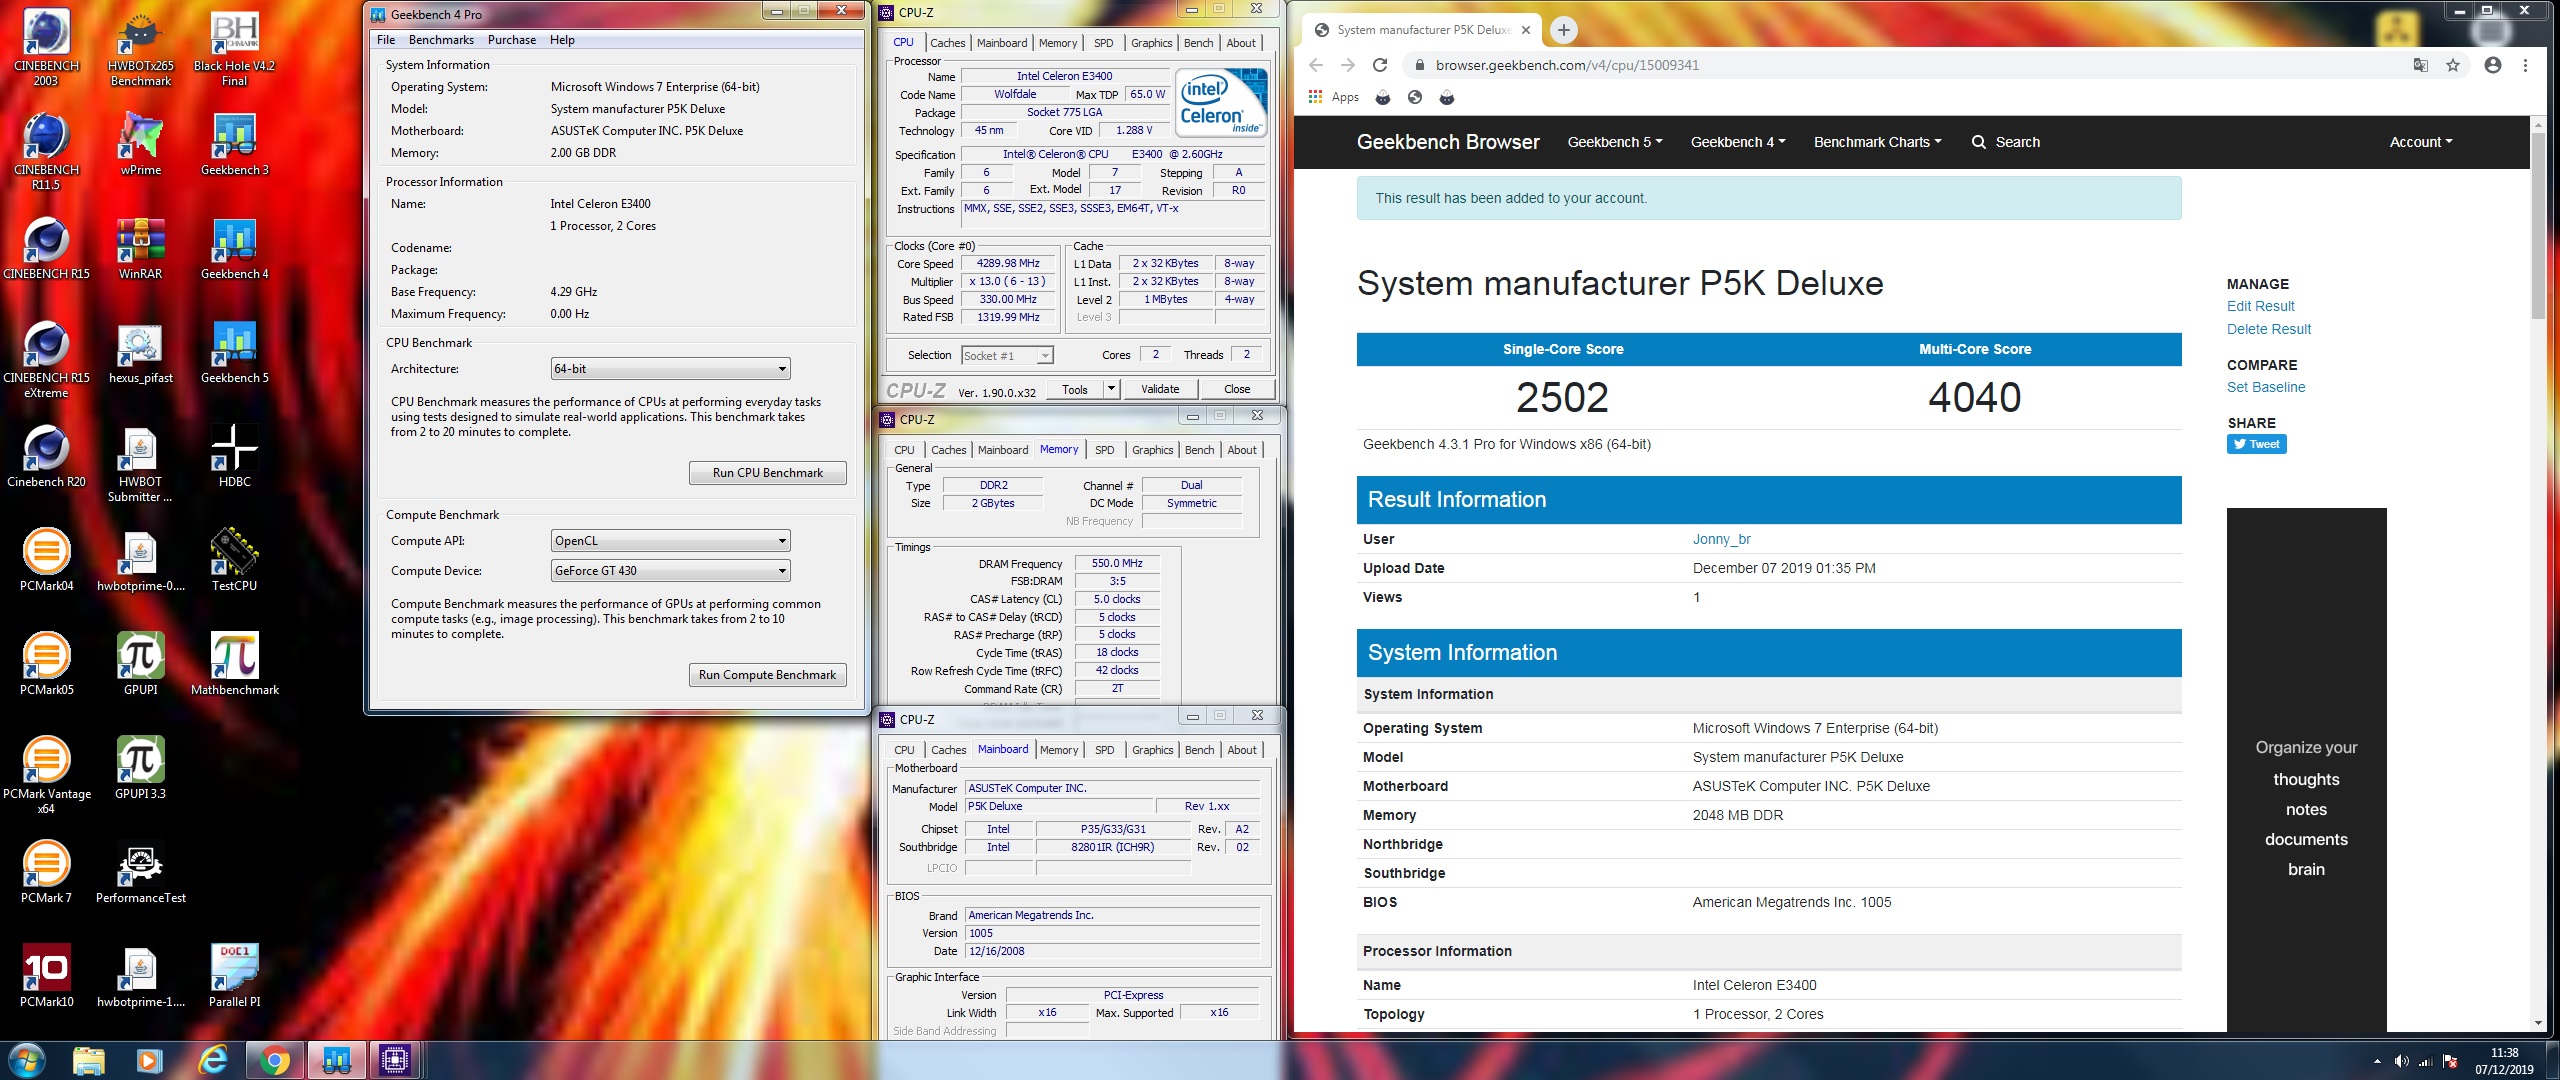The image size is (2560, 1080).
Task: Launch HWBOTx265 Benchmark desktop icon
Action: tap(140, 47)
